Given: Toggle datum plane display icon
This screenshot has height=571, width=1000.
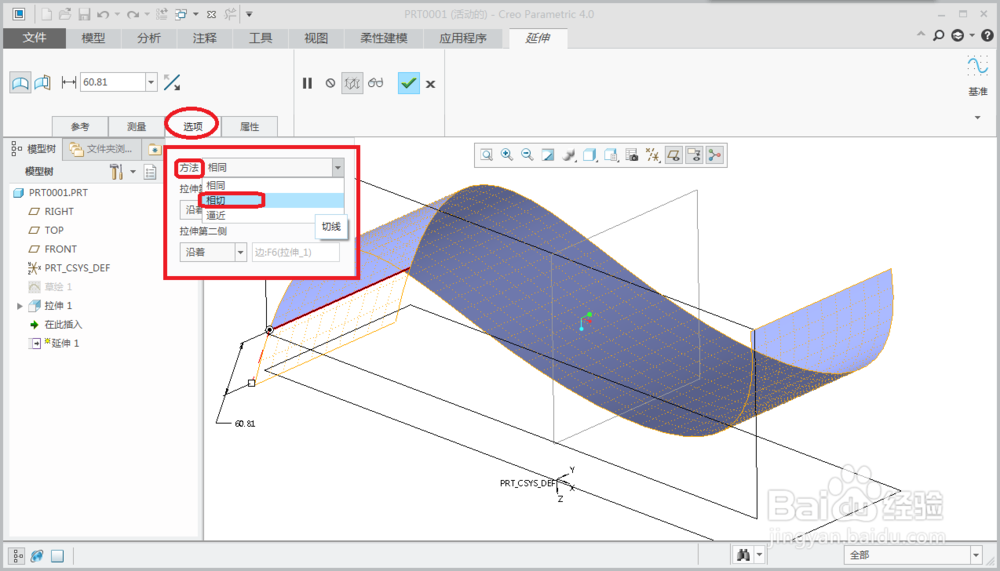Looking at the screenshot, I should click(x=673, y=155).
